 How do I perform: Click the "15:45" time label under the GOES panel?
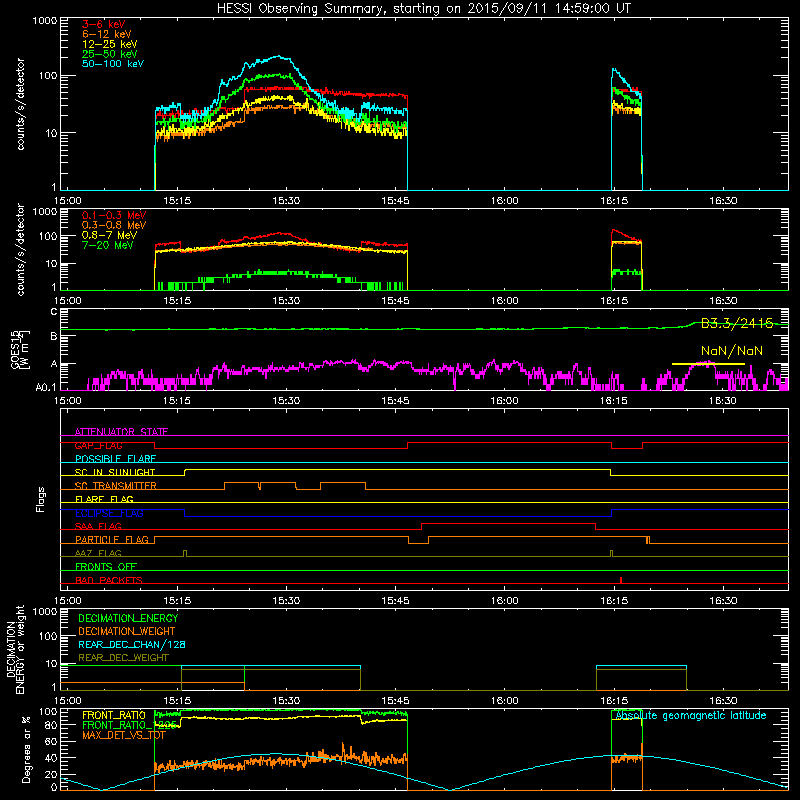[x=395, y=401]
